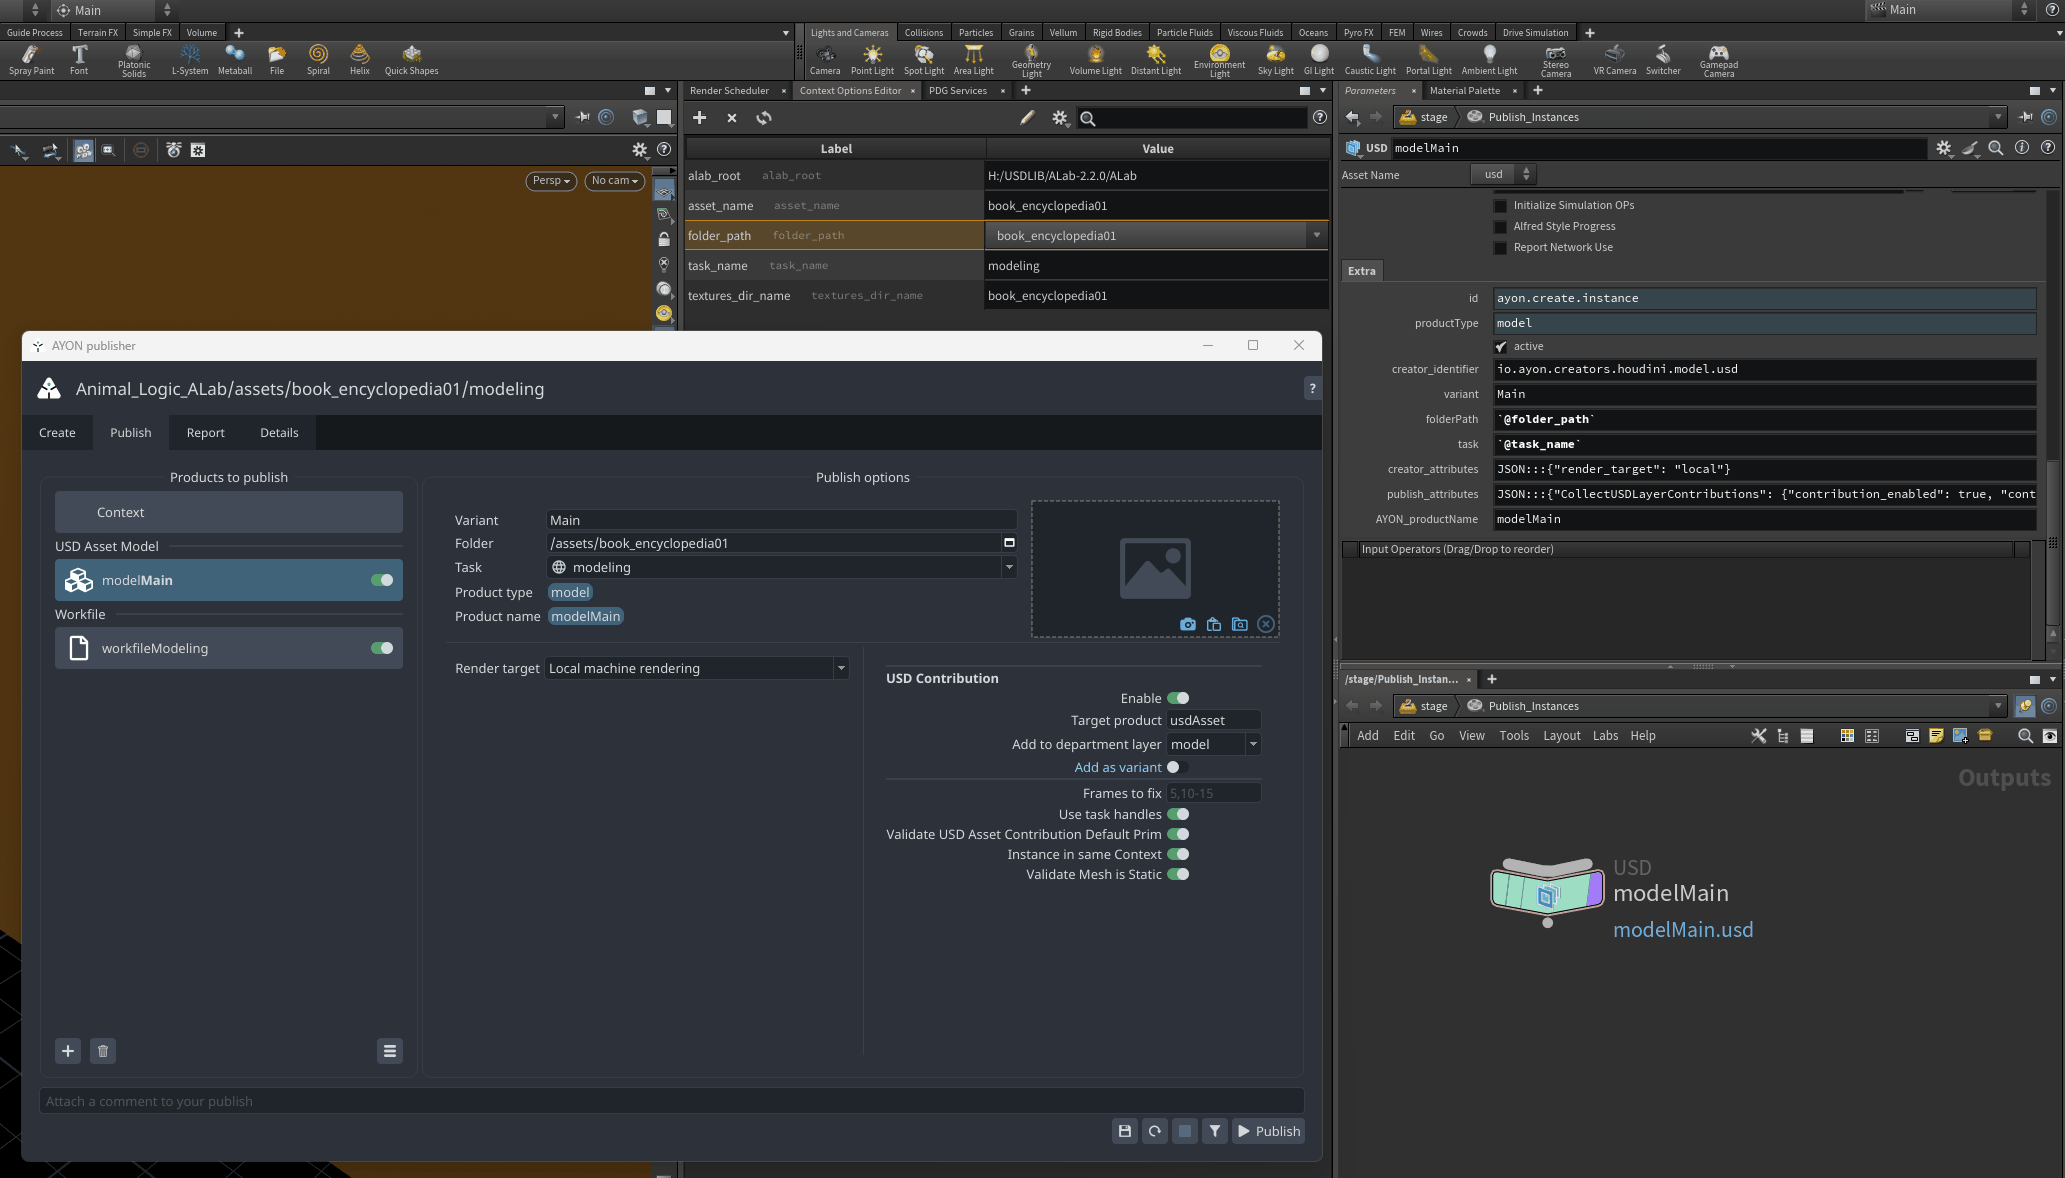Click the Helix shelf tool
2065x1178 pixels.
tap(360, 60)
